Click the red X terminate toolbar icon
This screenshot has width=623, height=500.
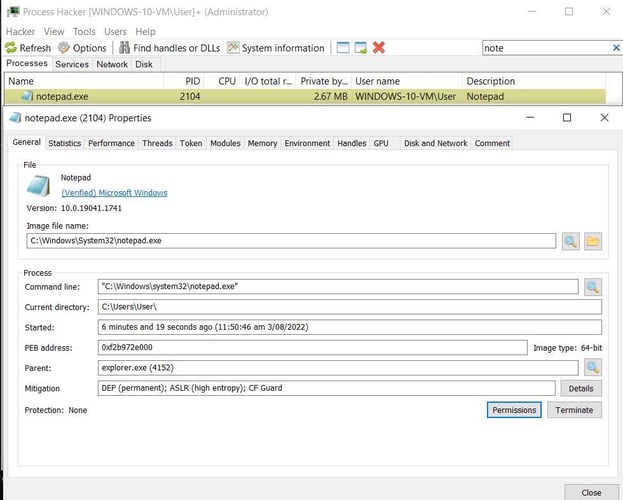tap(379, 48)
